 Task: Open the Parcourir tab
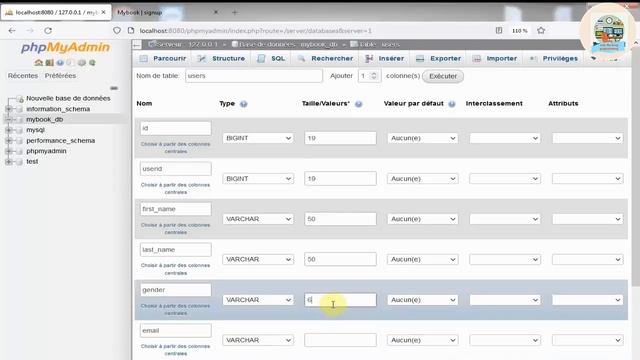pos(163,58)
